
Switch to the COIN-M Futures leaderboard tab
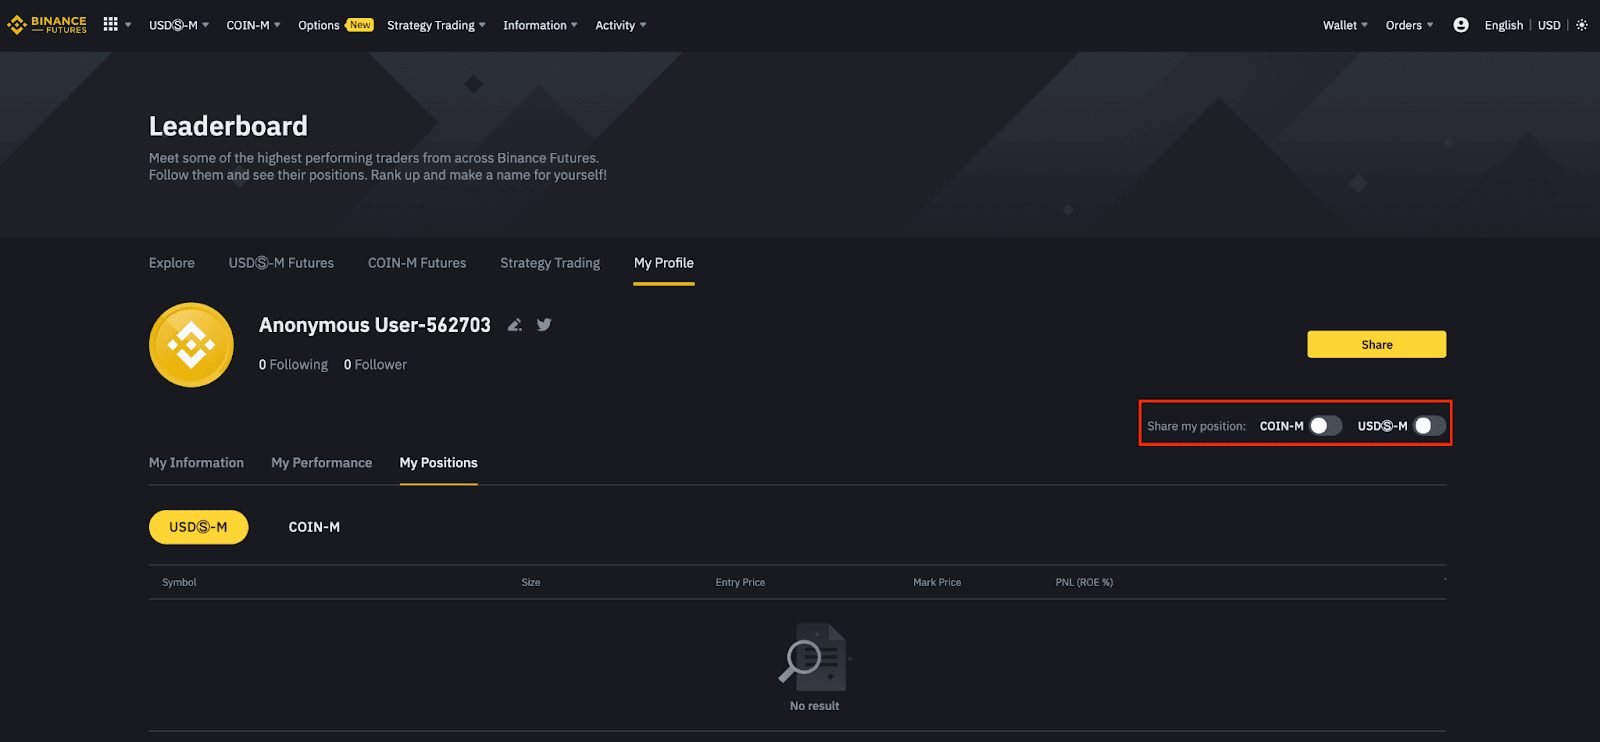[417, 263]
